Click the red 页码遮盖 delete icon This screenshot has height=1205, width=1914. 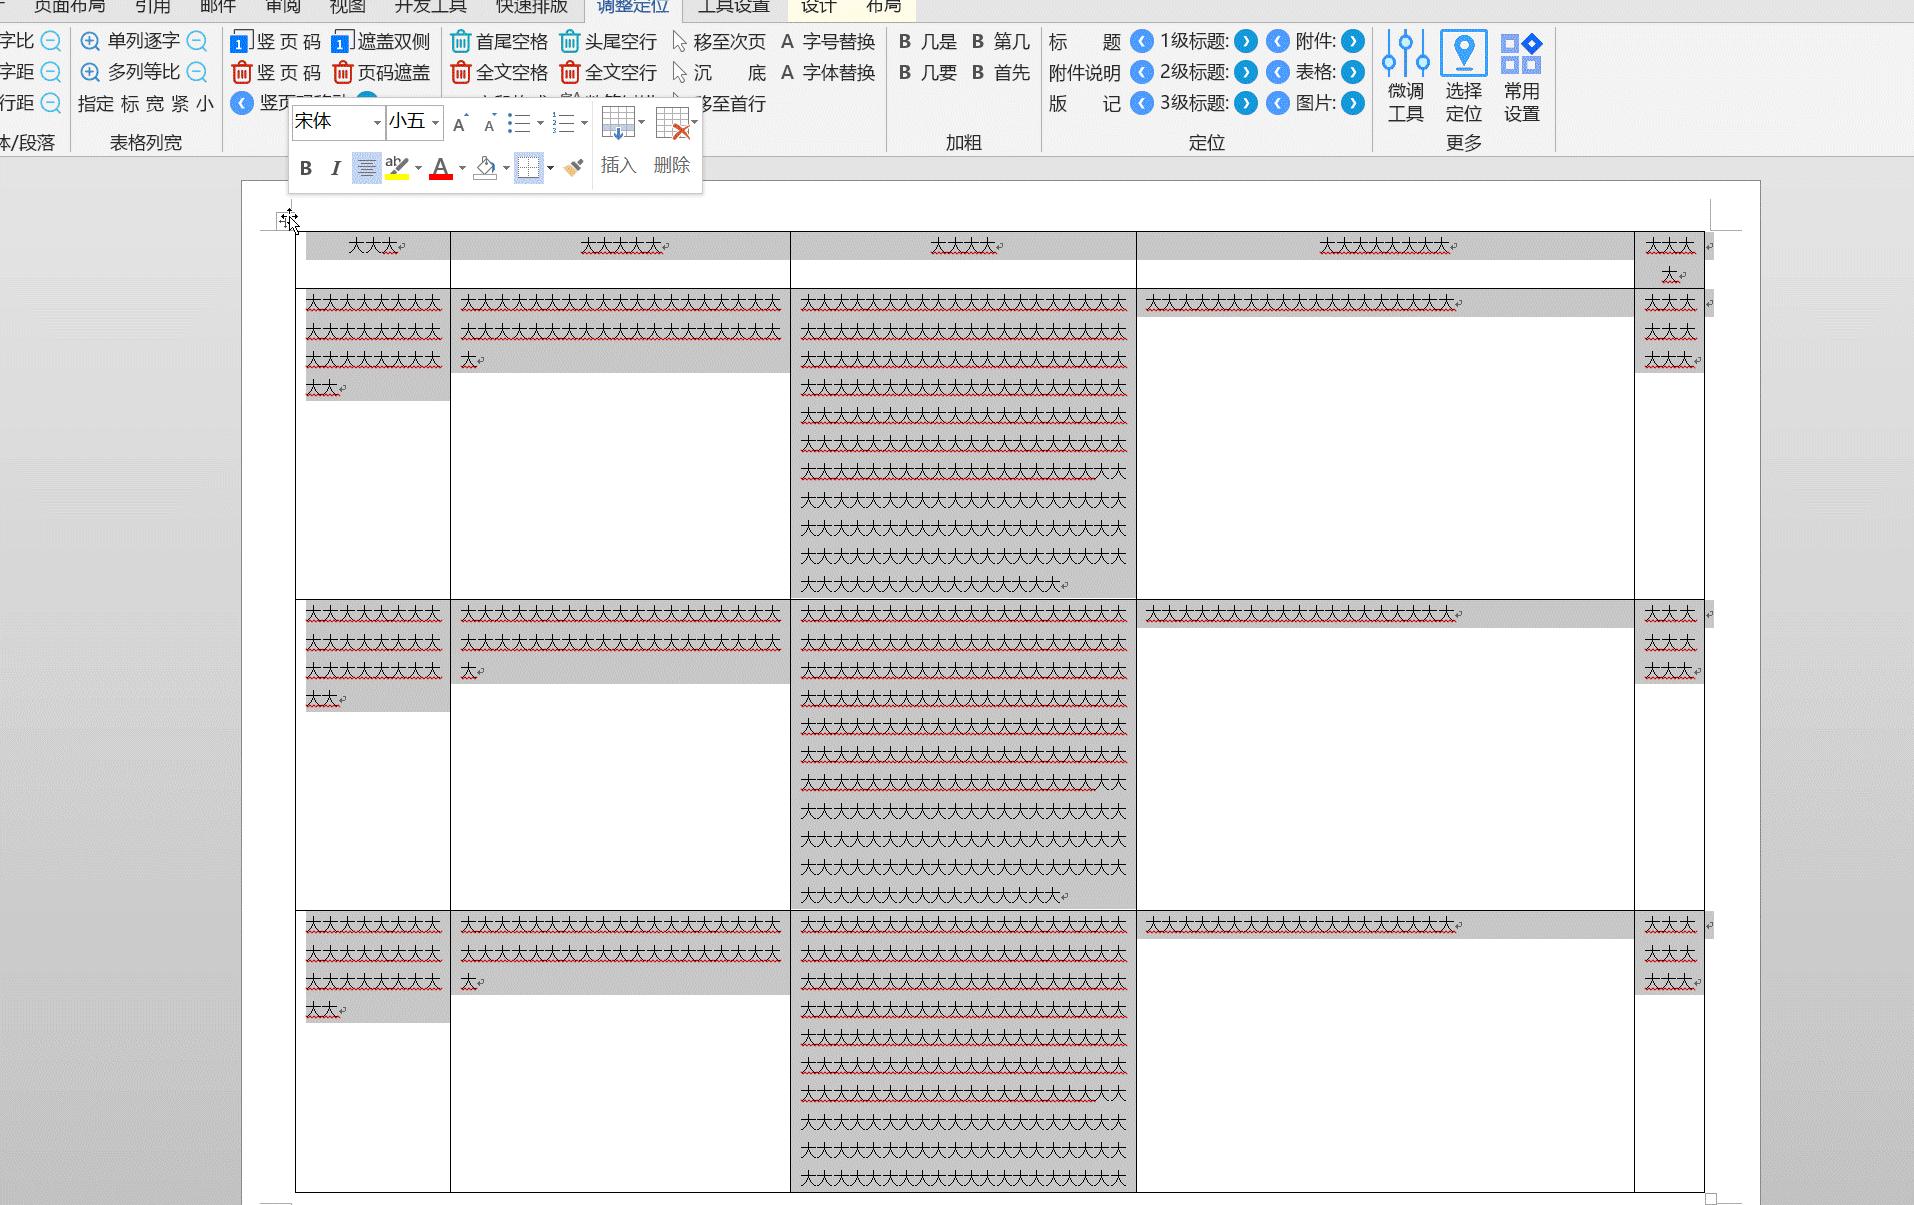coord(343,73)
